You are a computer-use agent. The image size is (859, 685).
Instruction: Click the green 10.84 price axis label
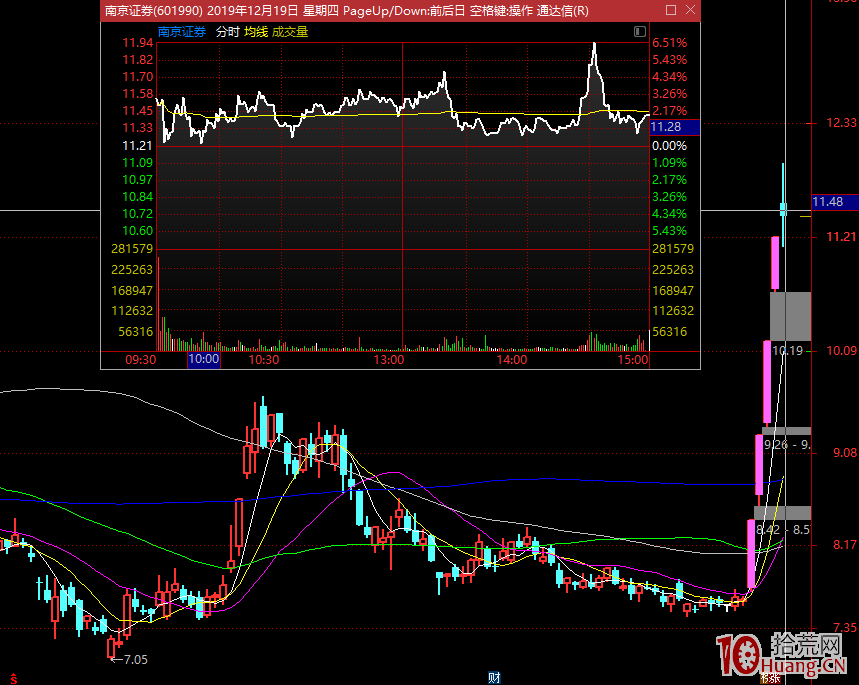coord(138,197)
